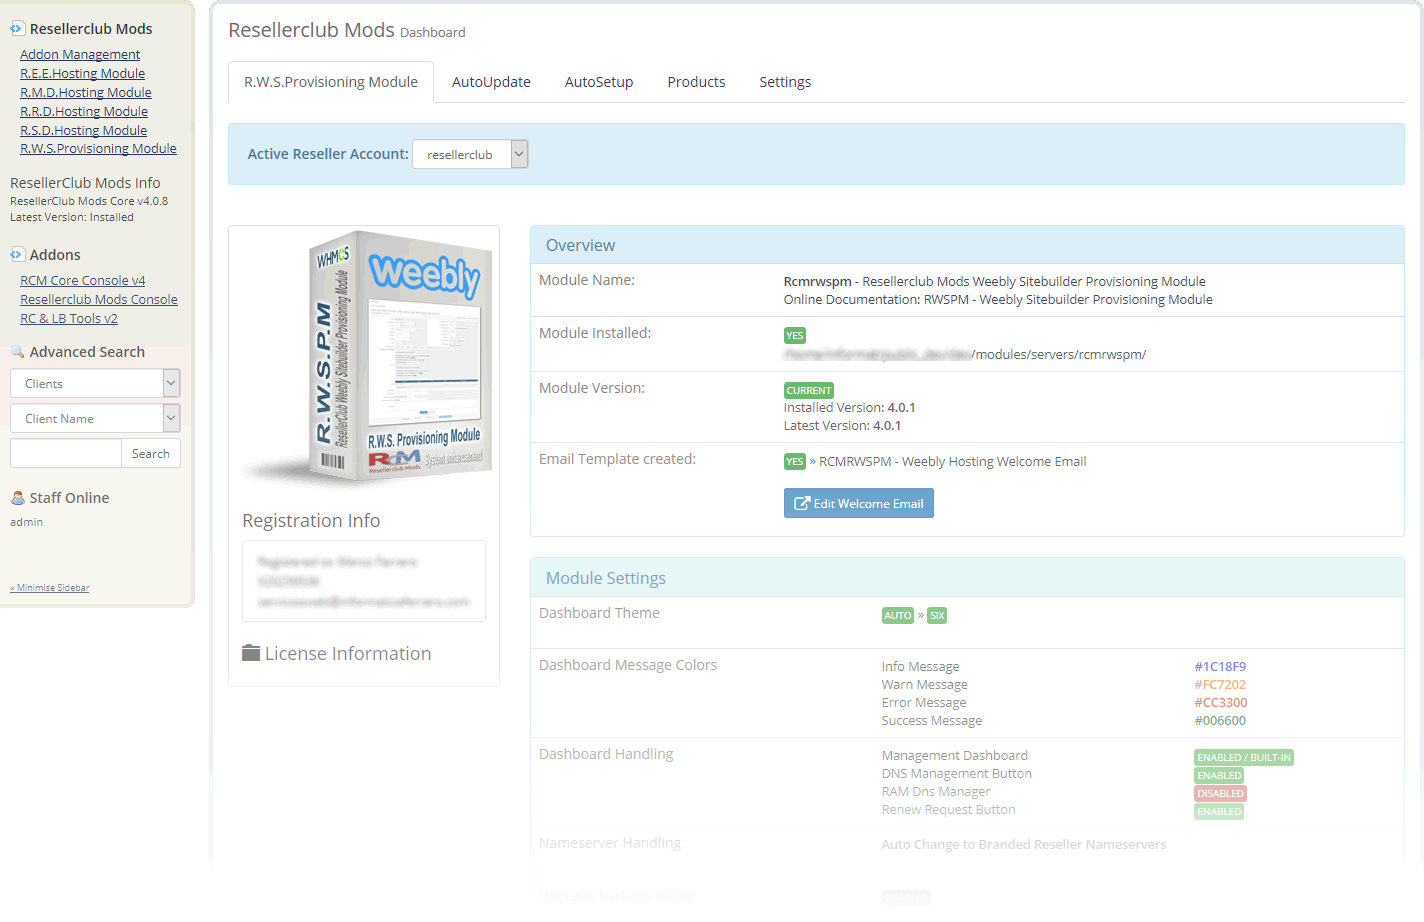Click the License Information heading
The width and height of the screenshot is (1424, 922).
click(348, 653)
